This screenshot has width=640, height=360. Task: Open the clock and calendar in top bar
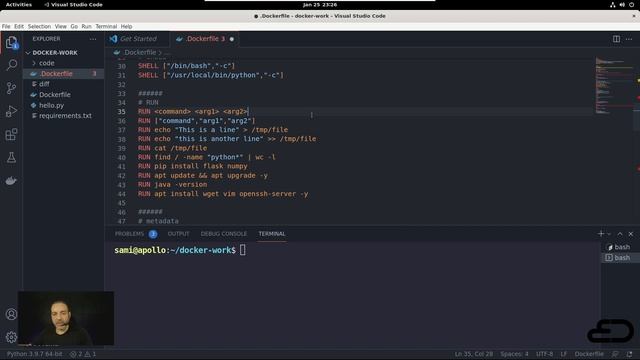coord(320,5)
